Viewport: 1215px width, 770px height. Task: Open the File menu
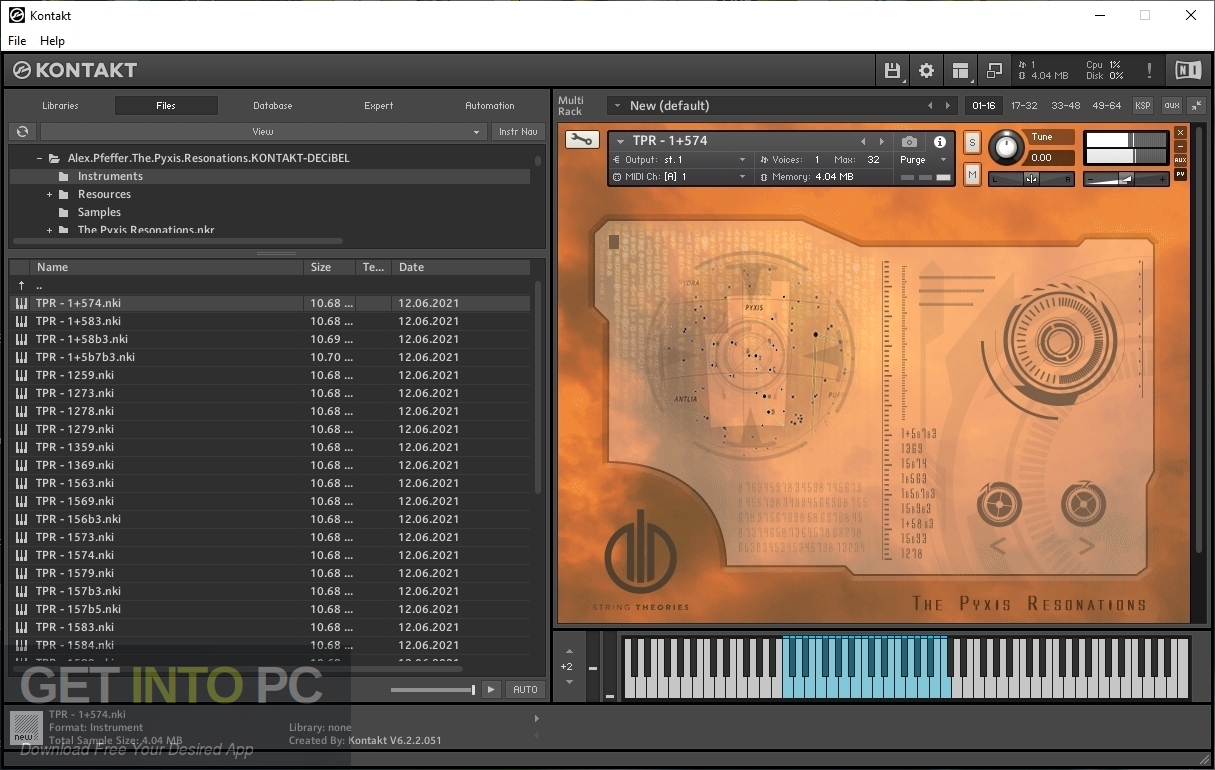17,41
